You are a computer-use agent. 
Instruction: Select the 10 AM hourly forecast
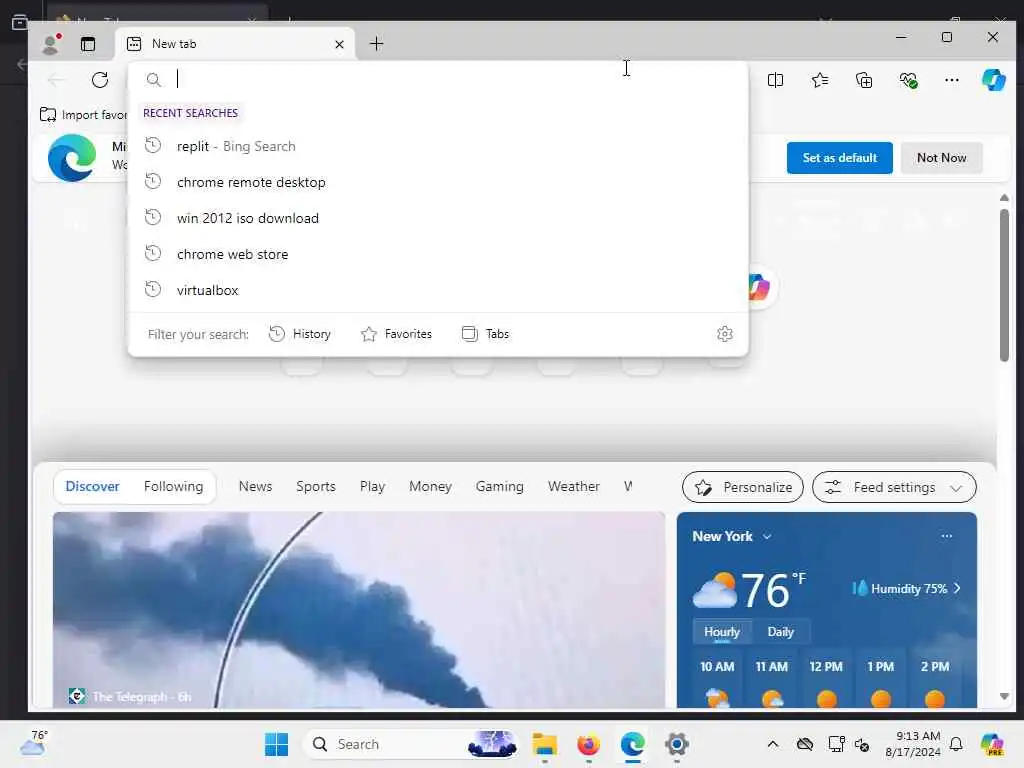pyautogui.click(x=717, y=679)
